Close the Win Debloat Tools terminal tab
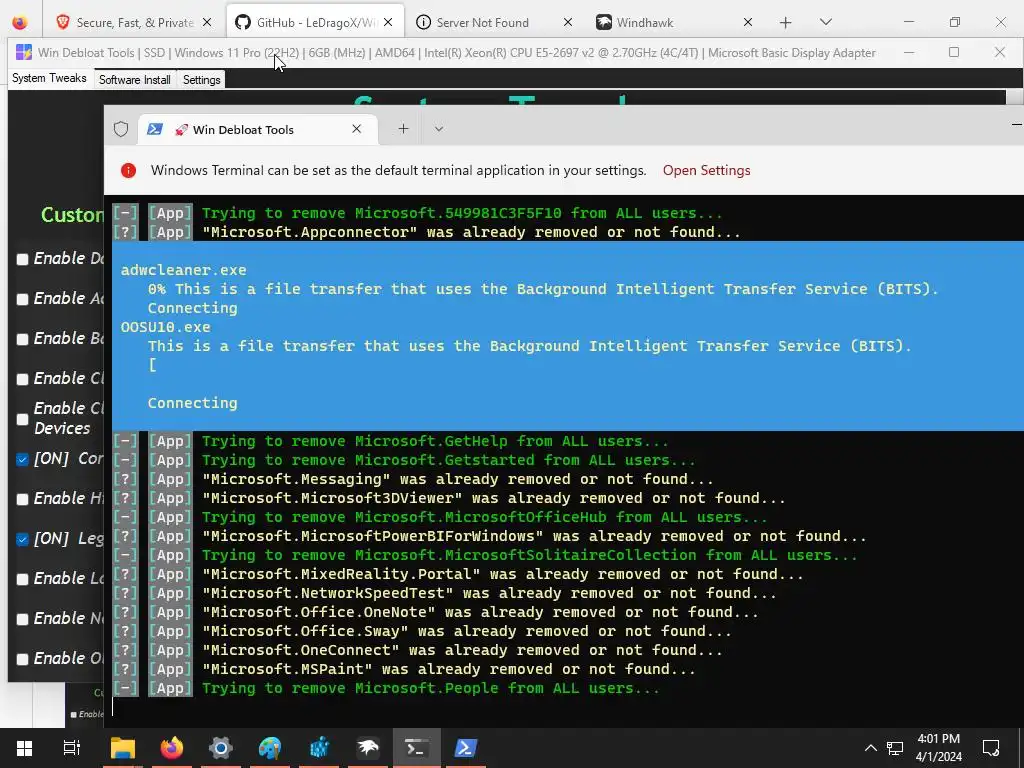Screen dimensions: 1024x768 (x=357, y=129)
